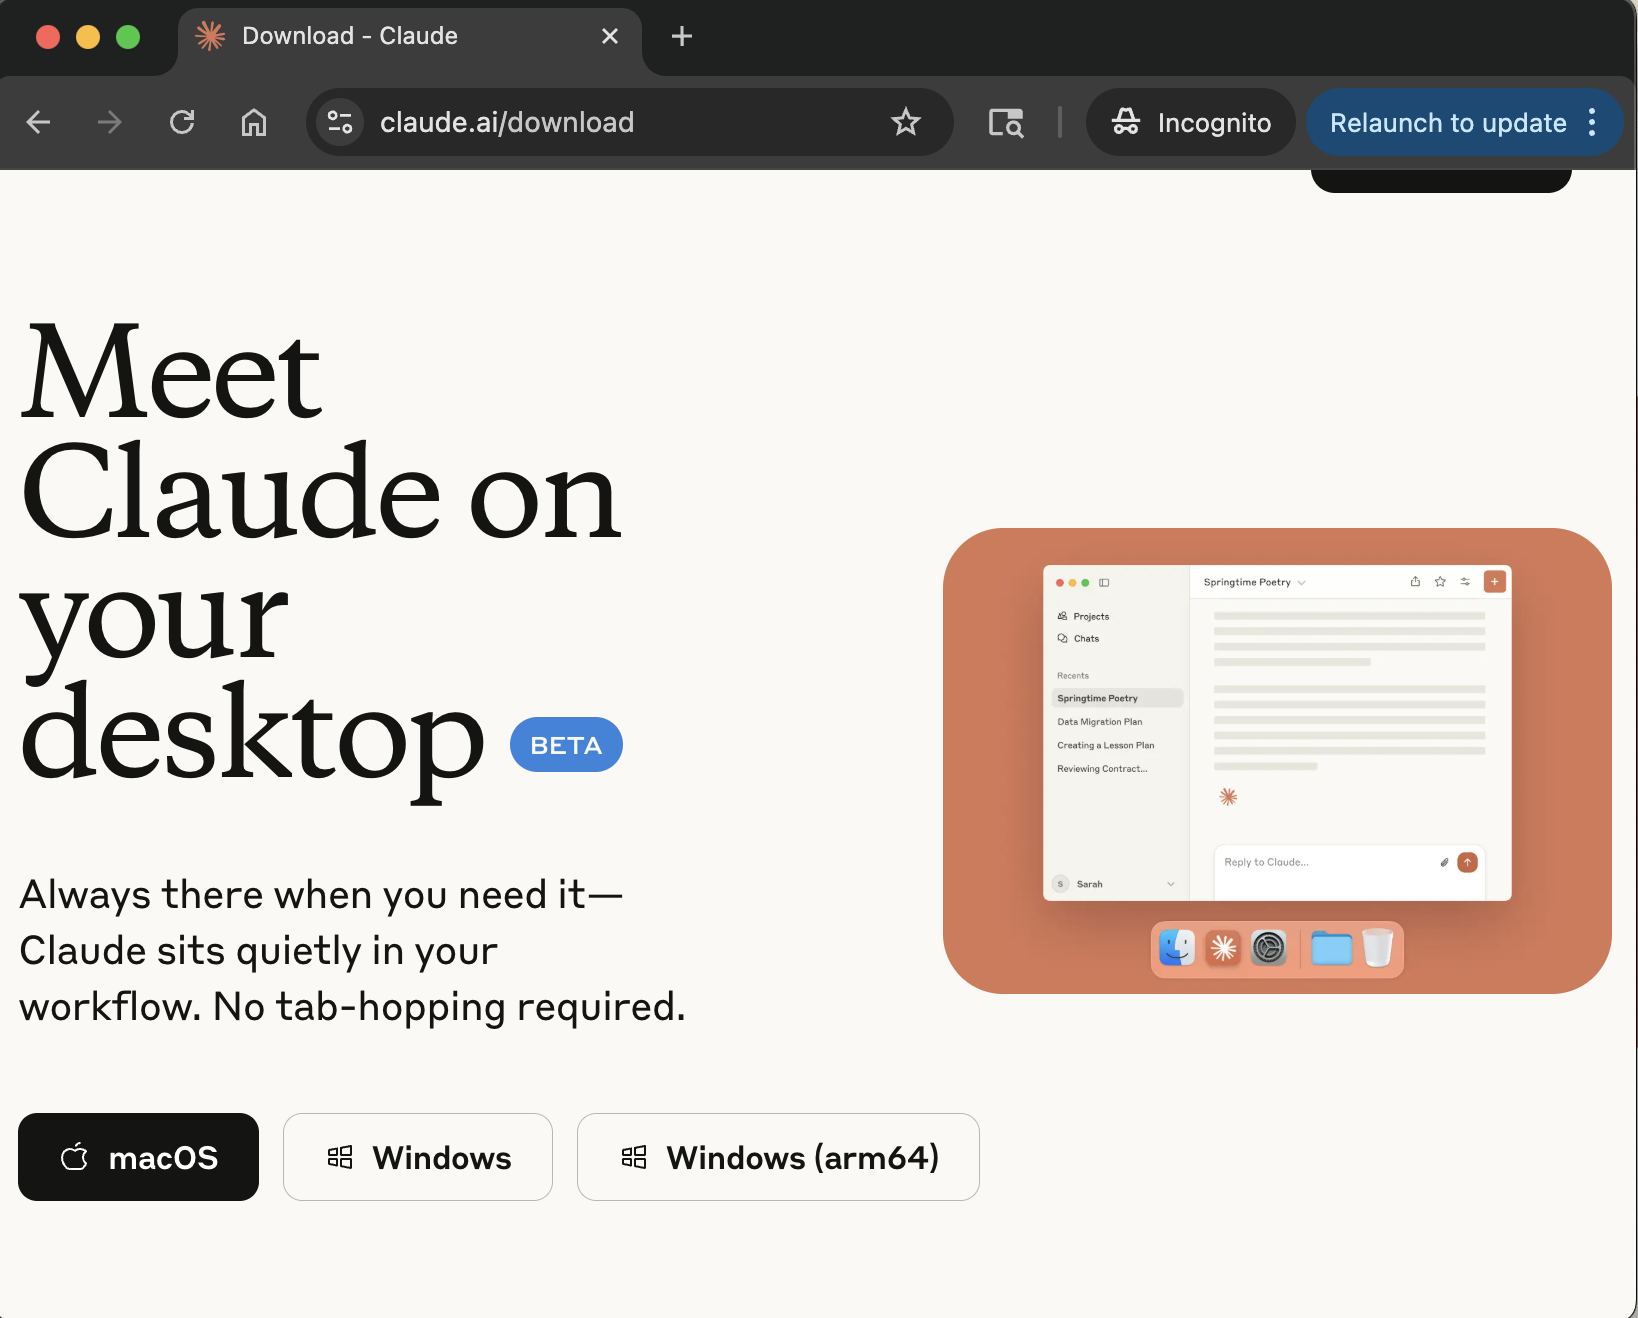Image resolution: width=1638 pixels, height=1318 pixels.
Task: Click the share icon in preview header
Action: pyautogui.click(x=1415, y=581)
